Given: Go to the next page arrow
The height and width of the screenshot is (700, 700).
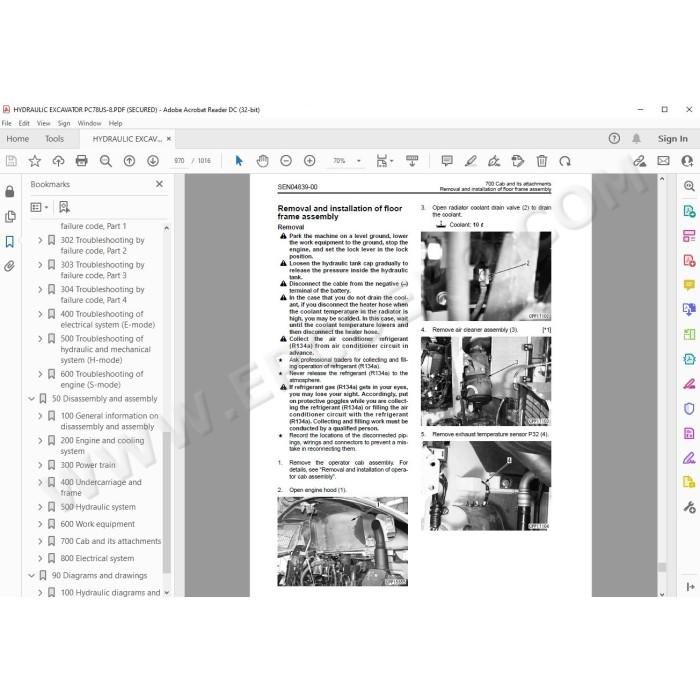Looking at the screenshot, I should [x=153, y=161].
